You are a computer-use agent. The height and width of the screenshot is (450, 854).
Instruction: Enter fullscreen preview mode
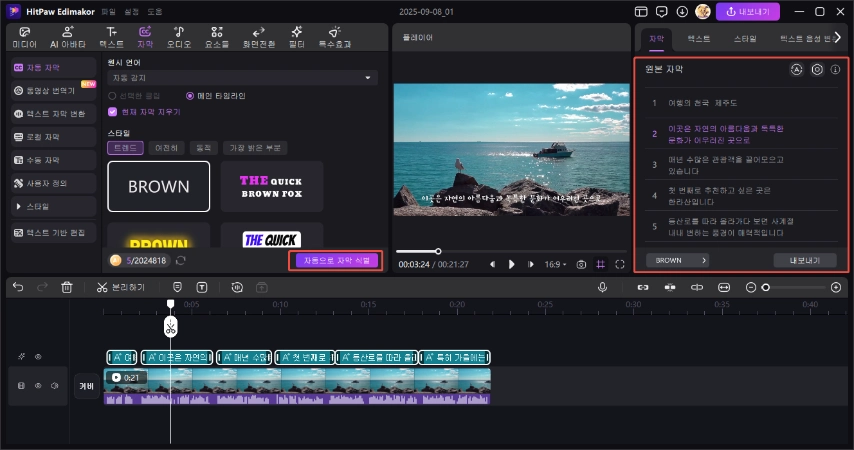[x=620, y=264]
